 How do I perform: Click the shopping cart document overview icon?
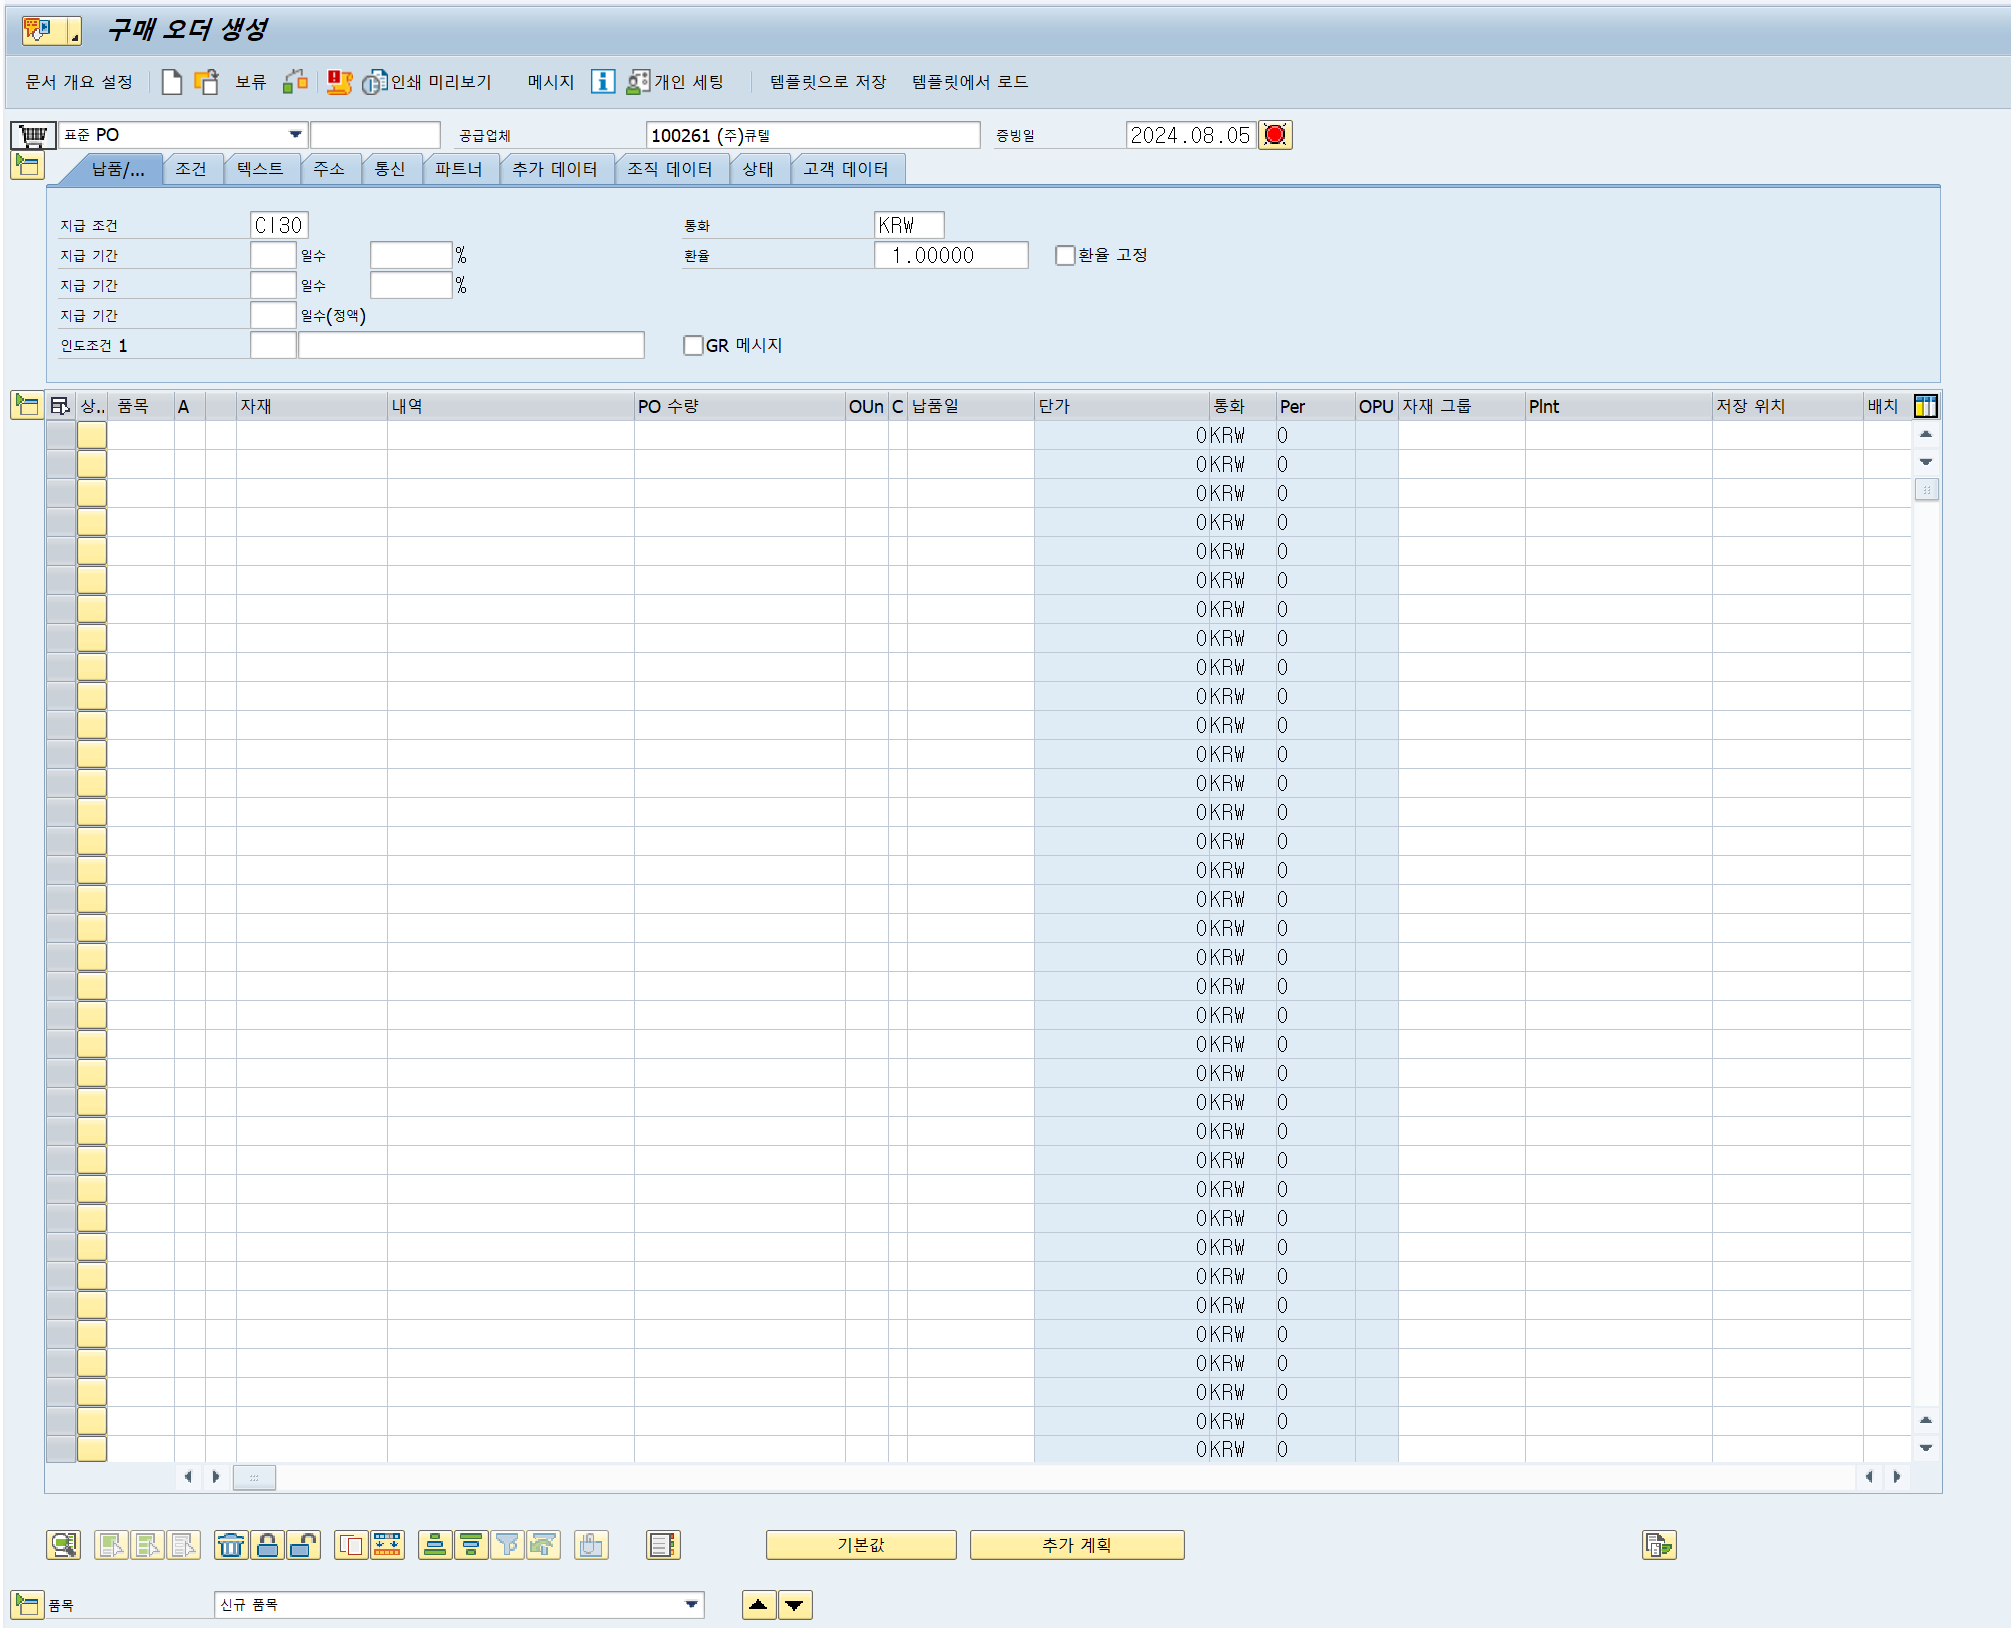point(33,135)
